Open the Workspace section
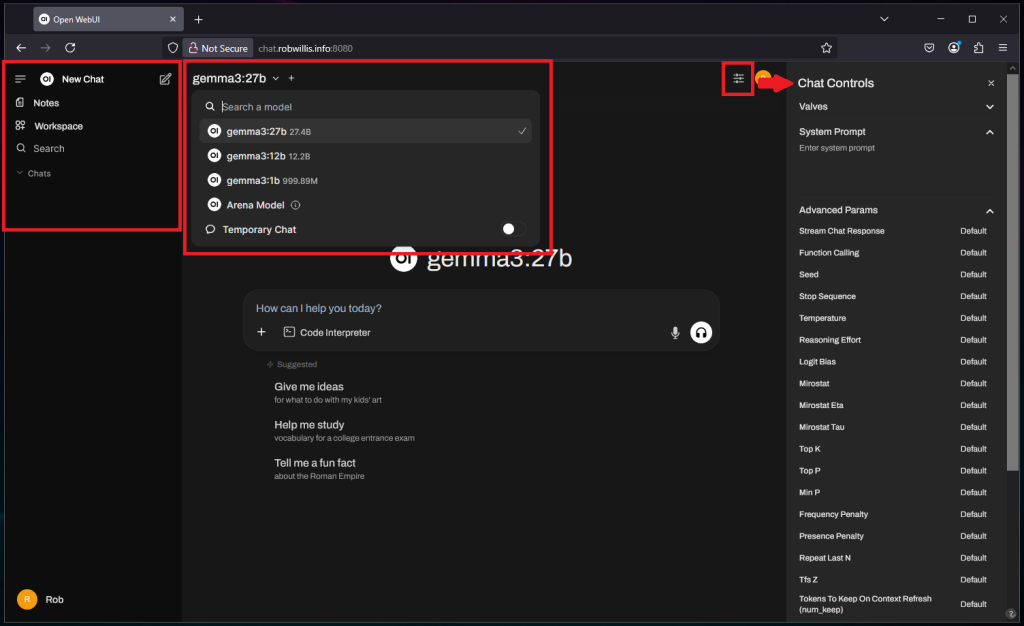This screenshot has height=626, width=1024. [x=56, y=125]
